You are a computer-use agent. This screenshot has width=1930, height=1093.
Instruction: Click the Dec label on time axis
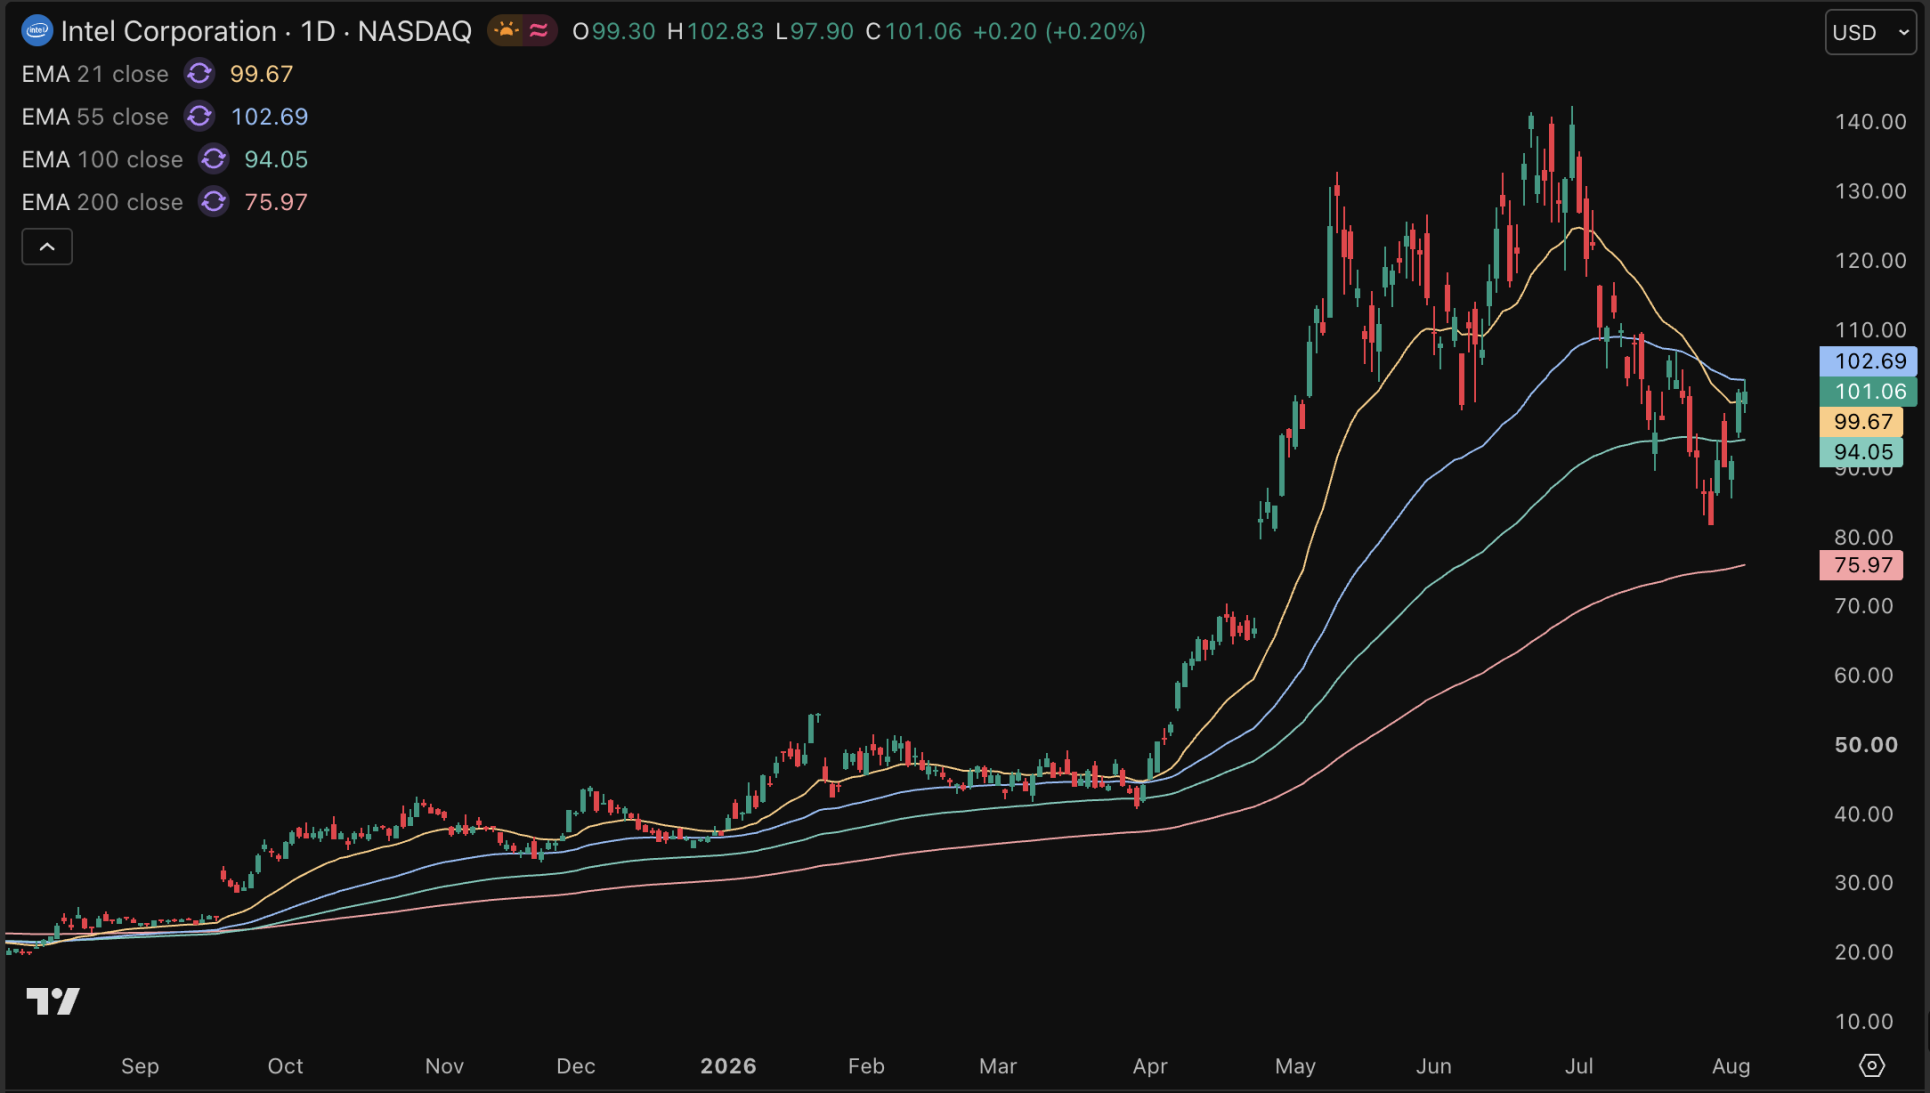pos(576,1066)
